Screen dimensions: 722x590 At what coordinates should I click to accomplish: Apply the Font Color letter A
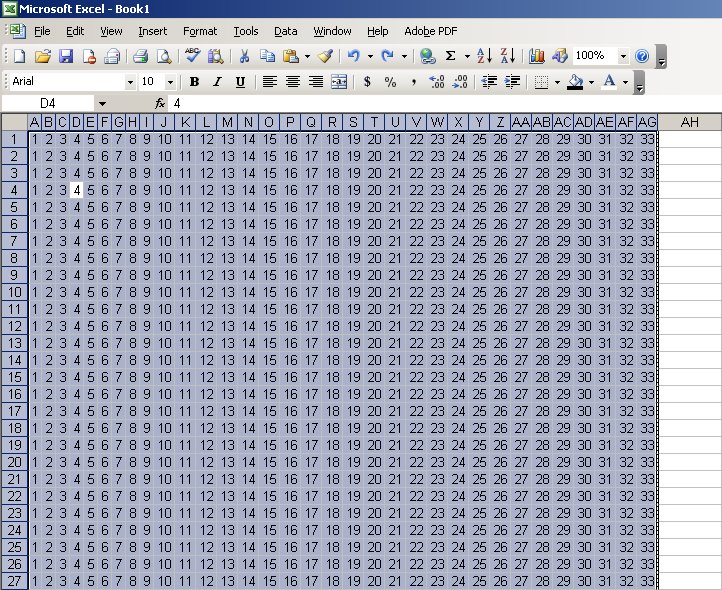[x=609, y=82]
